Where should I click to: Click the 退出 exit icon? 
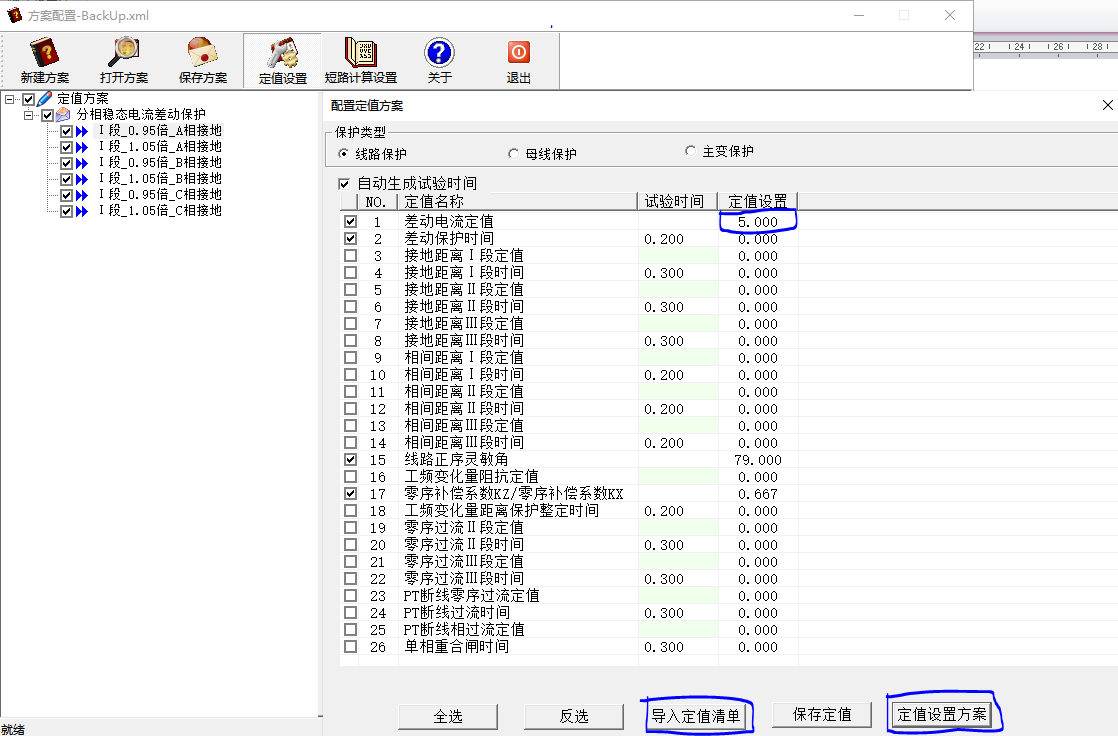point(518,60)
